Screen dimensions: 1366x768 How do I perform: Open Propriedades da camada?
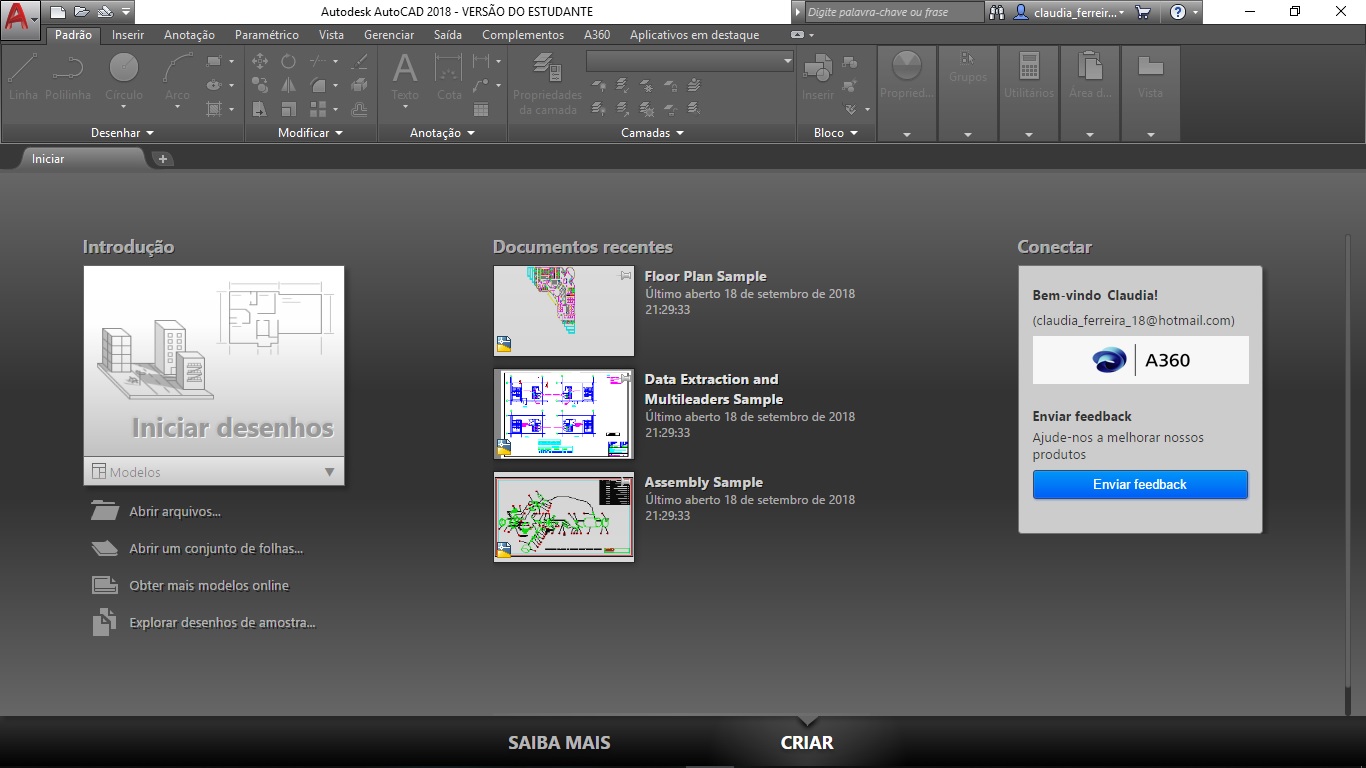(547, 83)
